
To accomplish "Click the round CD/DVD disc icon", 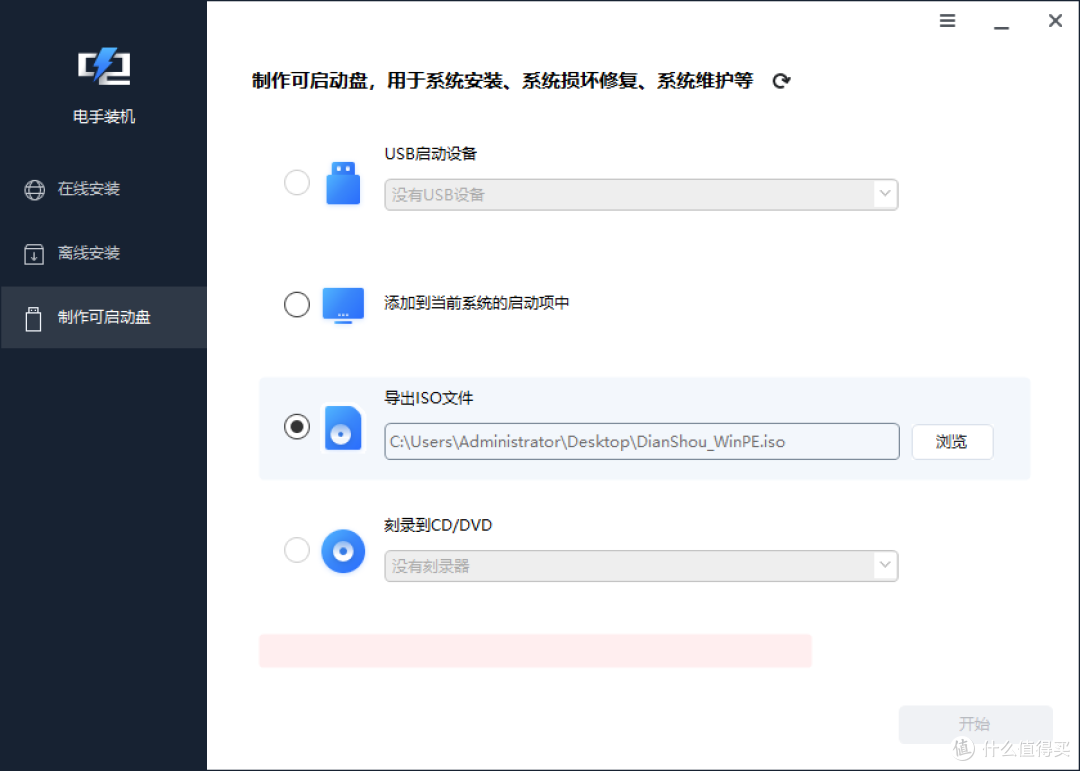I will (x=343, y=551).
